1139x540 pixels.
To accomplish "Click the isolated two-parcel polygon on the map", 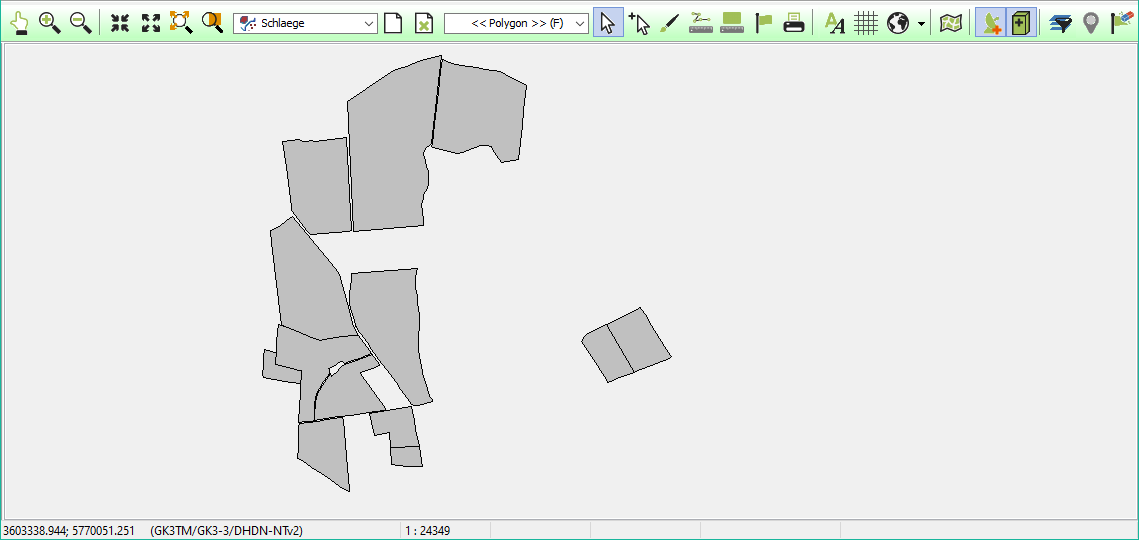I will tap(627, 345).
